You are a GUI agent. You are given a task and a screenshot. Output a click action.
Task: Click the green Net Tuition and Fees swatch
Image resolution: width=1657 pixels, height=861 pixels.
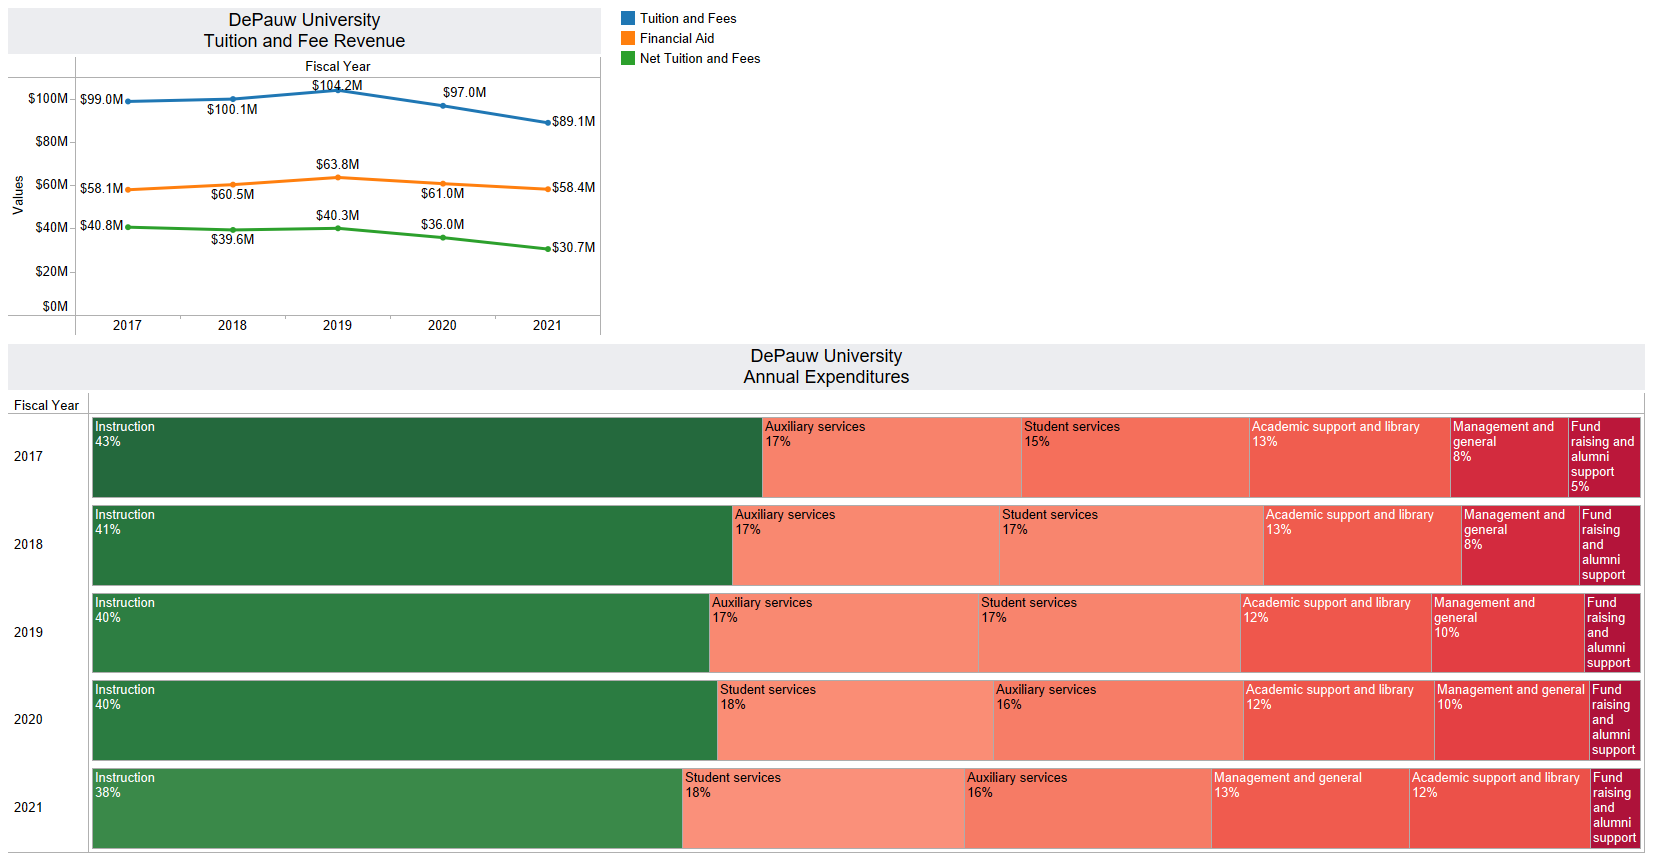tap(628, 58)
